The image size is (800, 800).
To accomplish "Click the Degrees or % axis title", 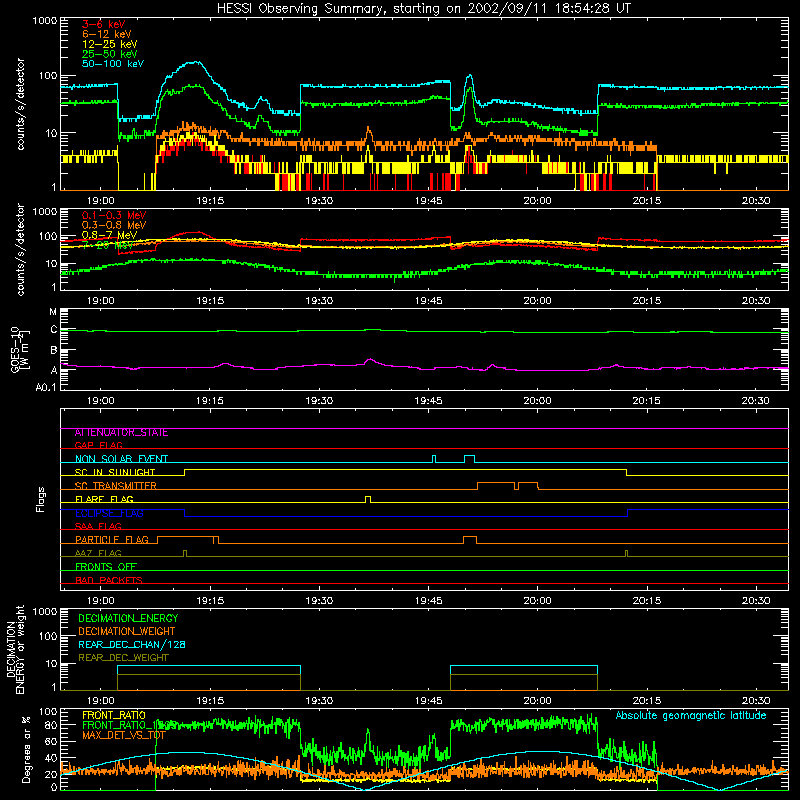I will (26, 749).
